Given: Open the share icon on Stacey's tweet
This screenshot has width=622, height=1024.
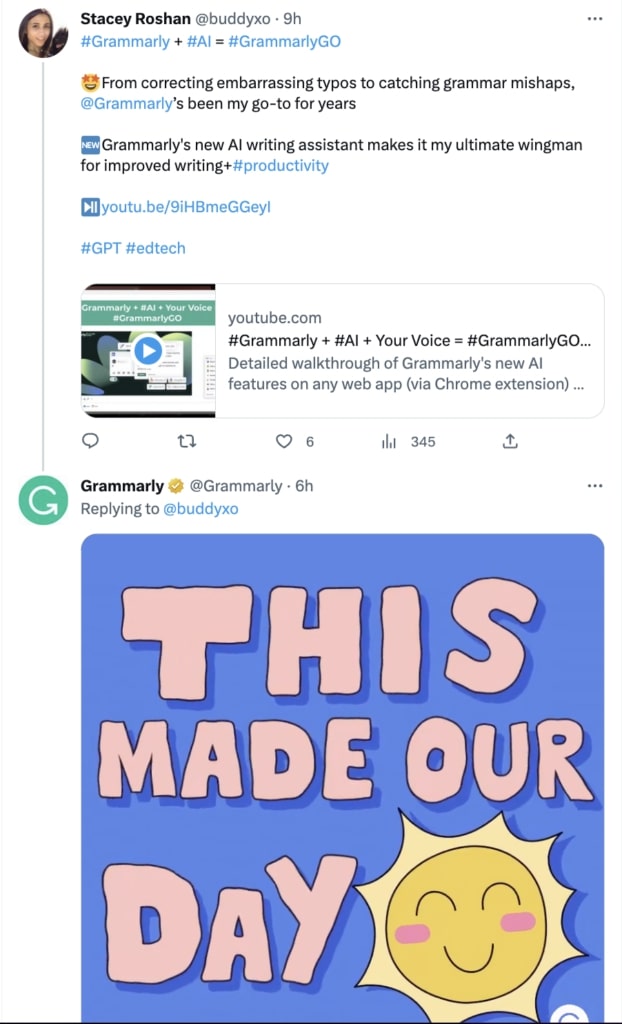Looking at the screenshot, I should [x=510, y=441].
